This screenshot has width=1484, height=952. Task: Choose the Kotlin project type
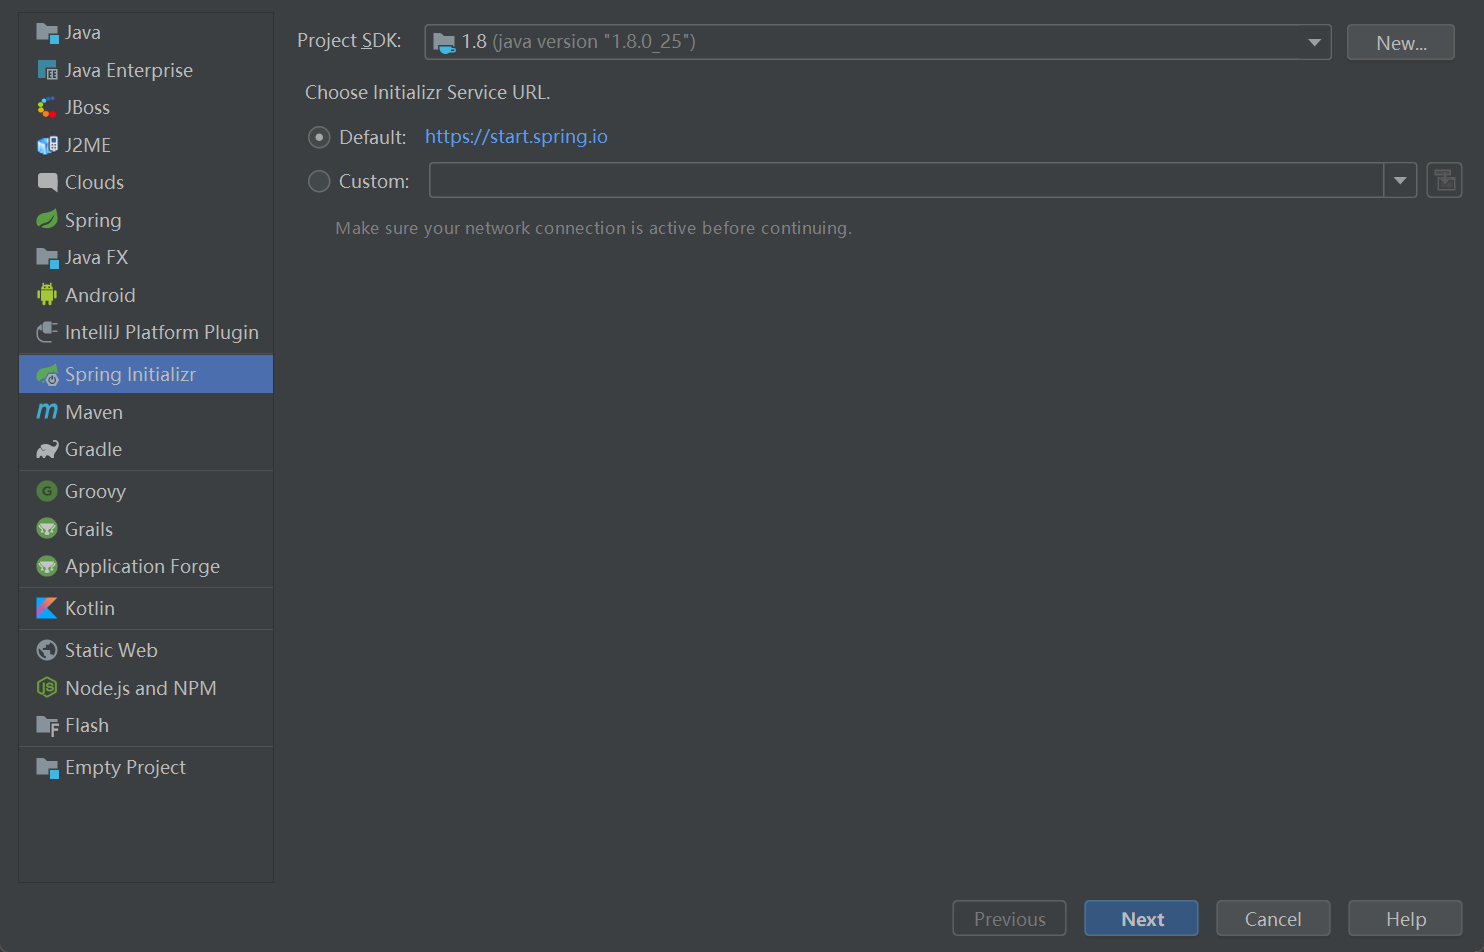146,608
